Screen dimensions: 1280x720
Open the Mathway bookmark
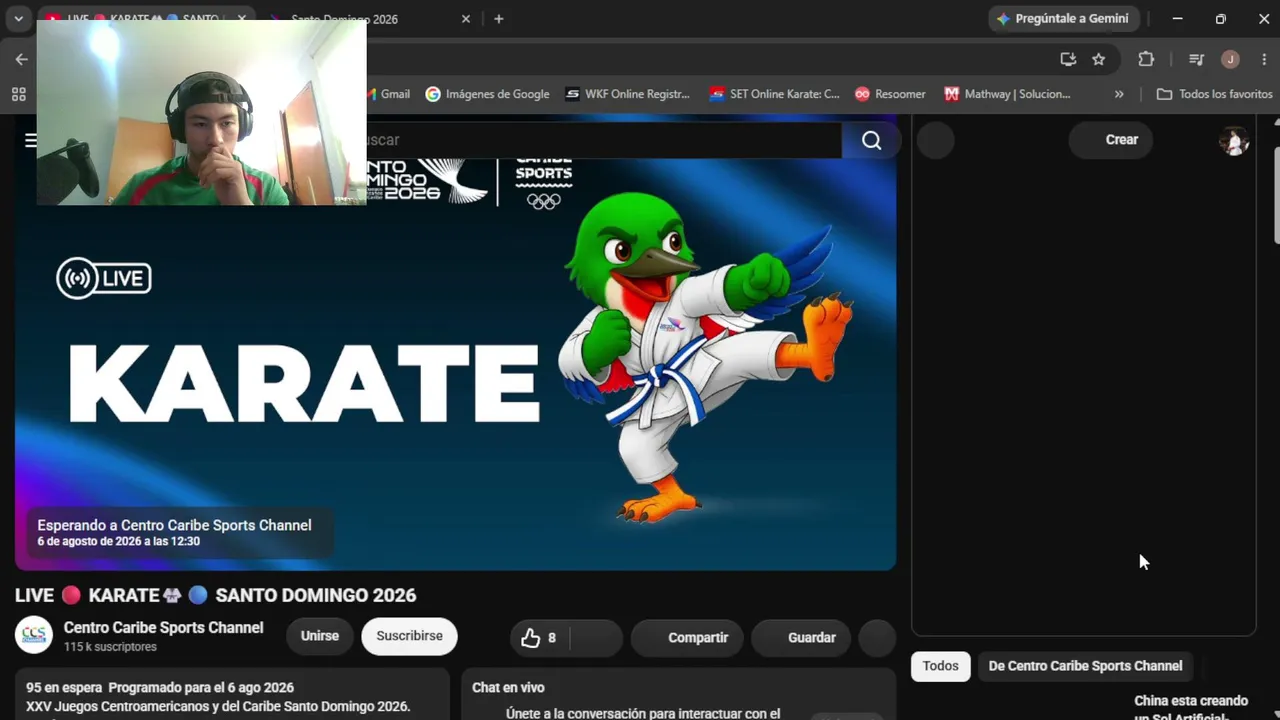(1007, 94)
